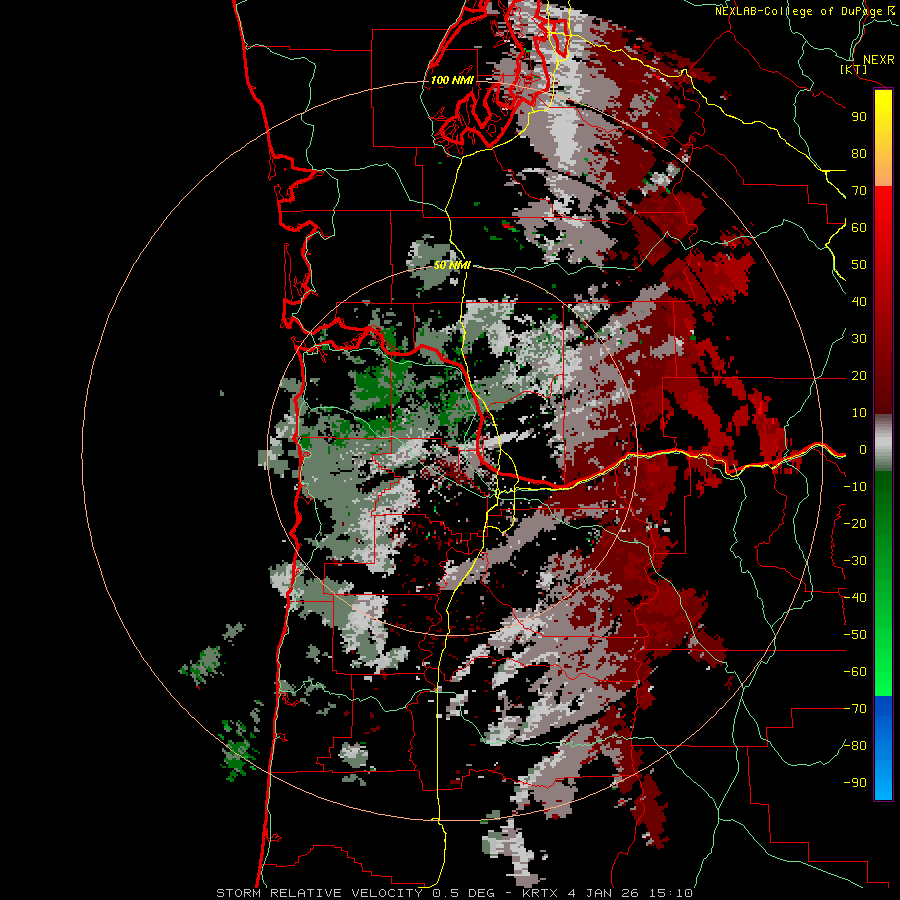Click the '70' value on the color scale

click(859, 191)
